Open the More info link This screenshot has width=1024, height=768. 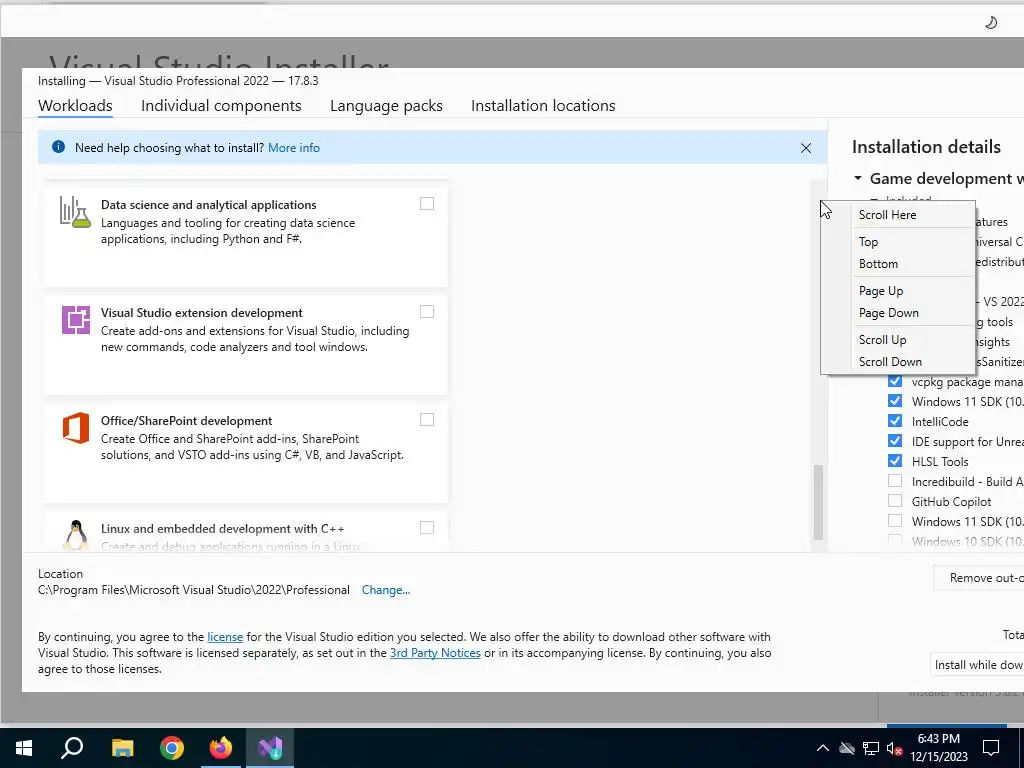294,148
